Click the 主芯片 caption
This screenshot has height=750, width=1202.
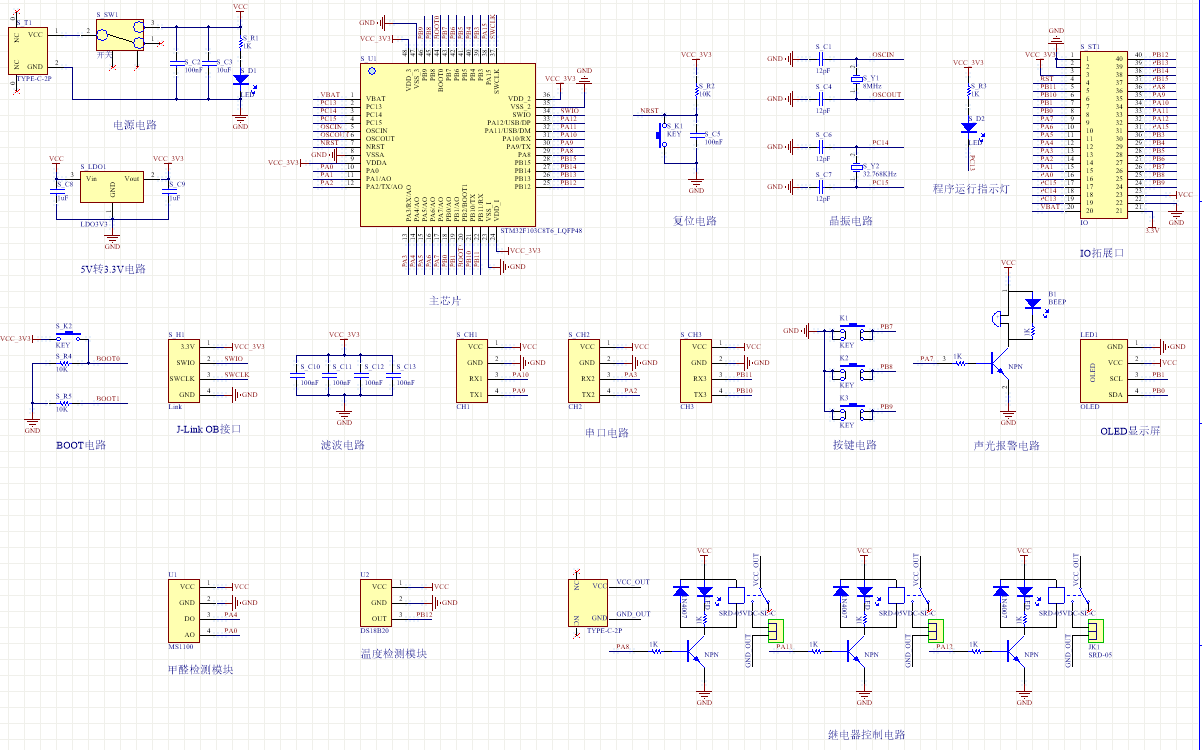click(x=445, y=300)
